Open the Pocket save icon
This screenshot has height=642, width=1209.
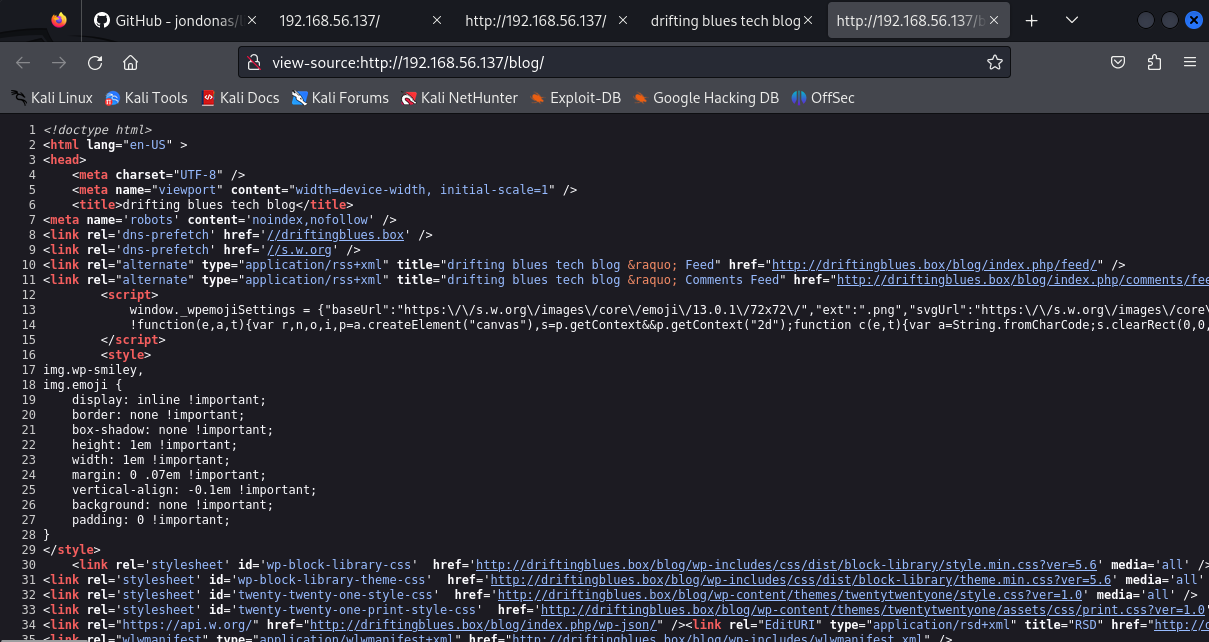[x=1119, y=62]
